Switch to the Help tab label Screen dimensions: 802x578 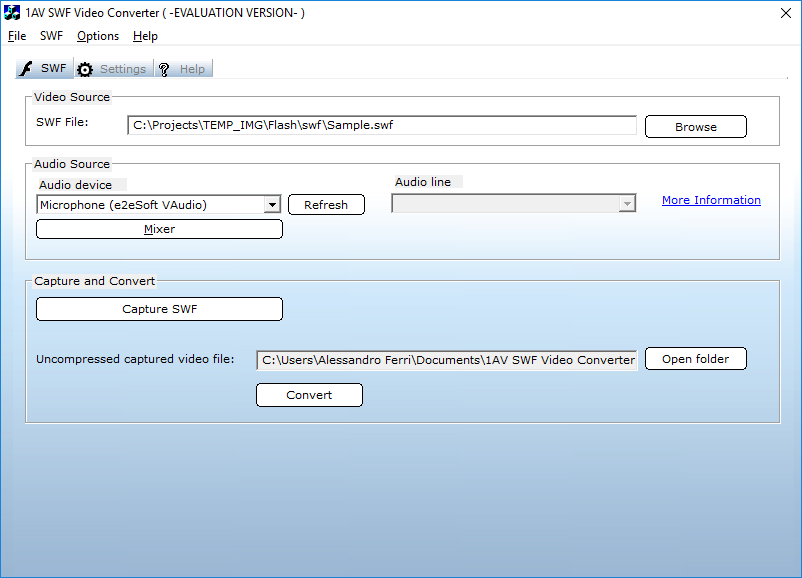click(x=192, y=69)
